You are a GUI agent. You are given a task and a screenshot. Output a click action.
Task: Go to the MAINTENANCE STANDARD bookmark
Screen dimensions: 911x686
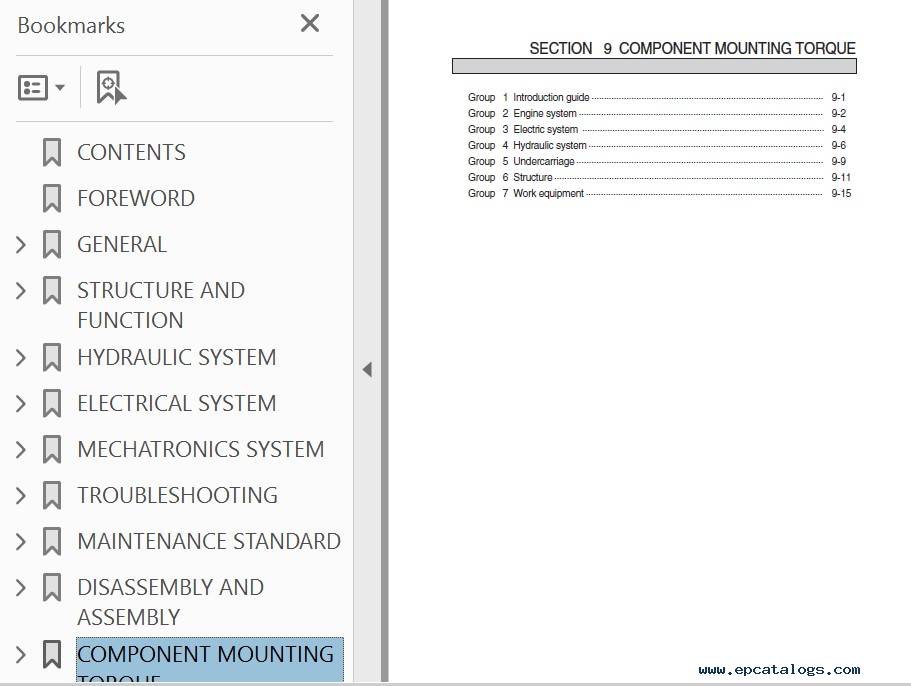tap(209, 541)
